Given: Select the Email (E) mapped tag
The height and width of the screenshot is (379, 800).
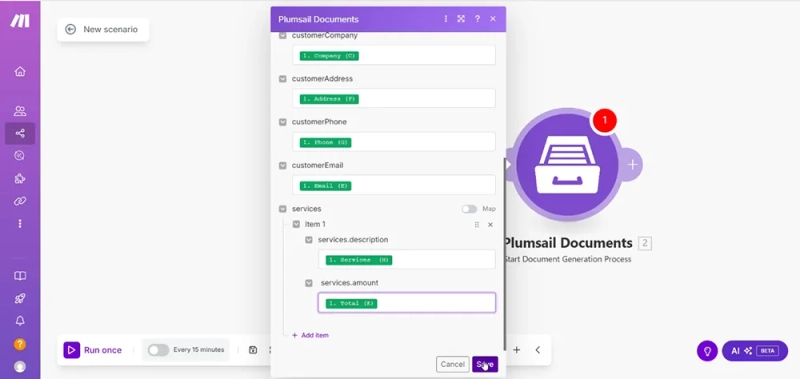Looking at the screenshot, I should pyautogui.click(x=326, y=186).
